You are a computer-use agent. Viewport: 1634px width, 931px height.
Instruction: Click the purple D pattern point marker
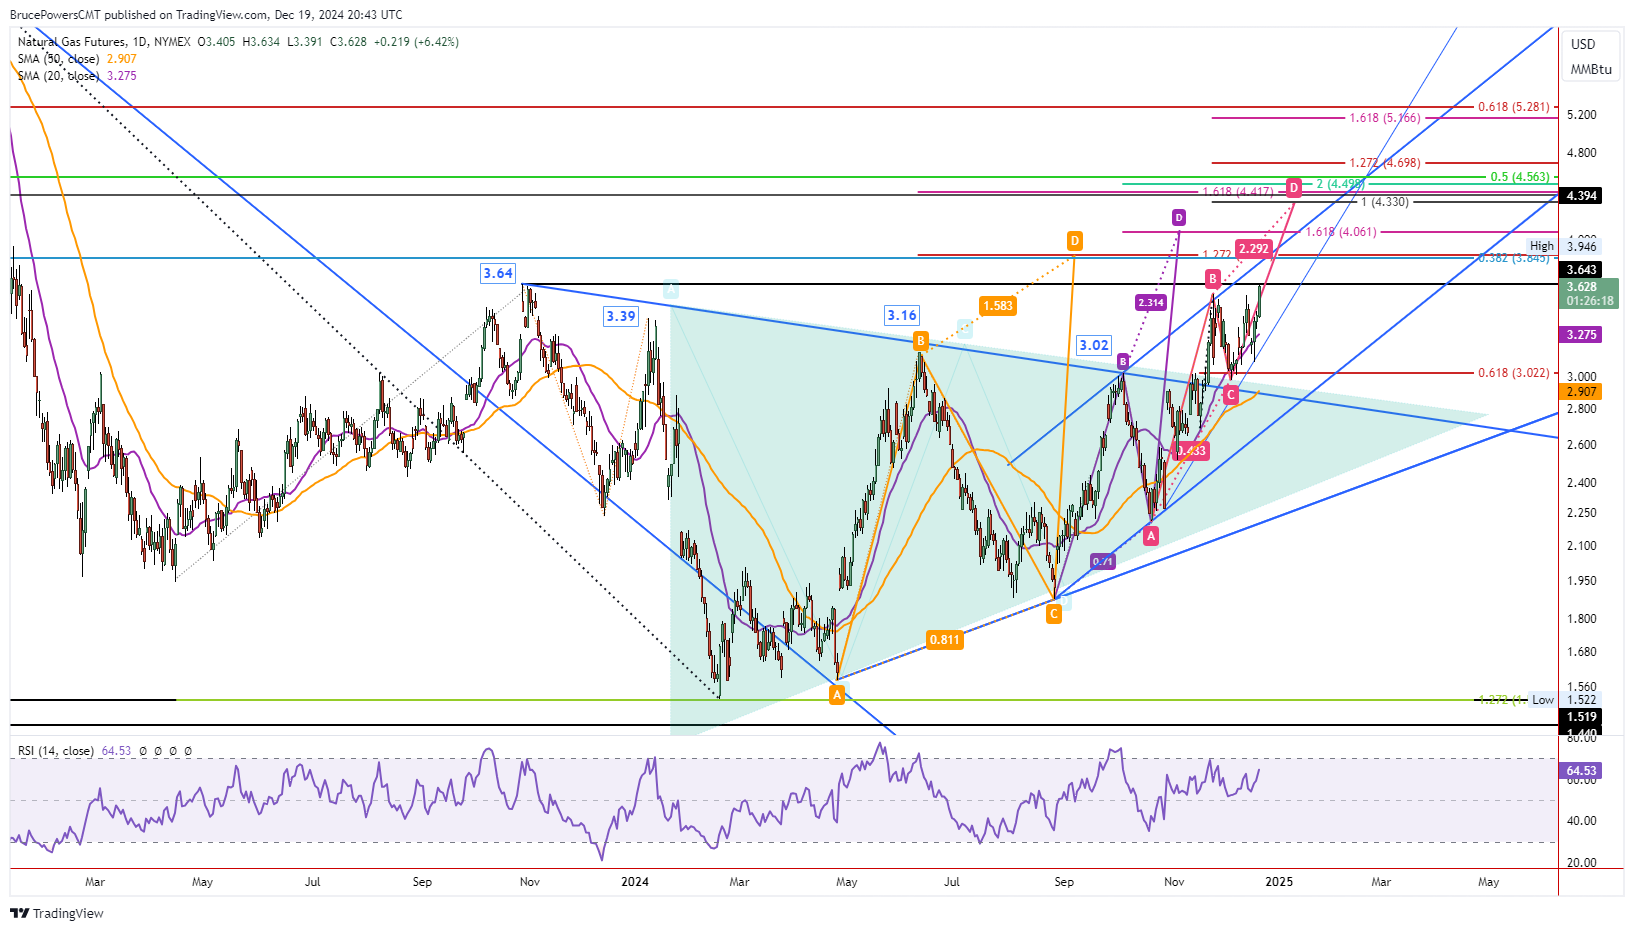[1179, 217]
